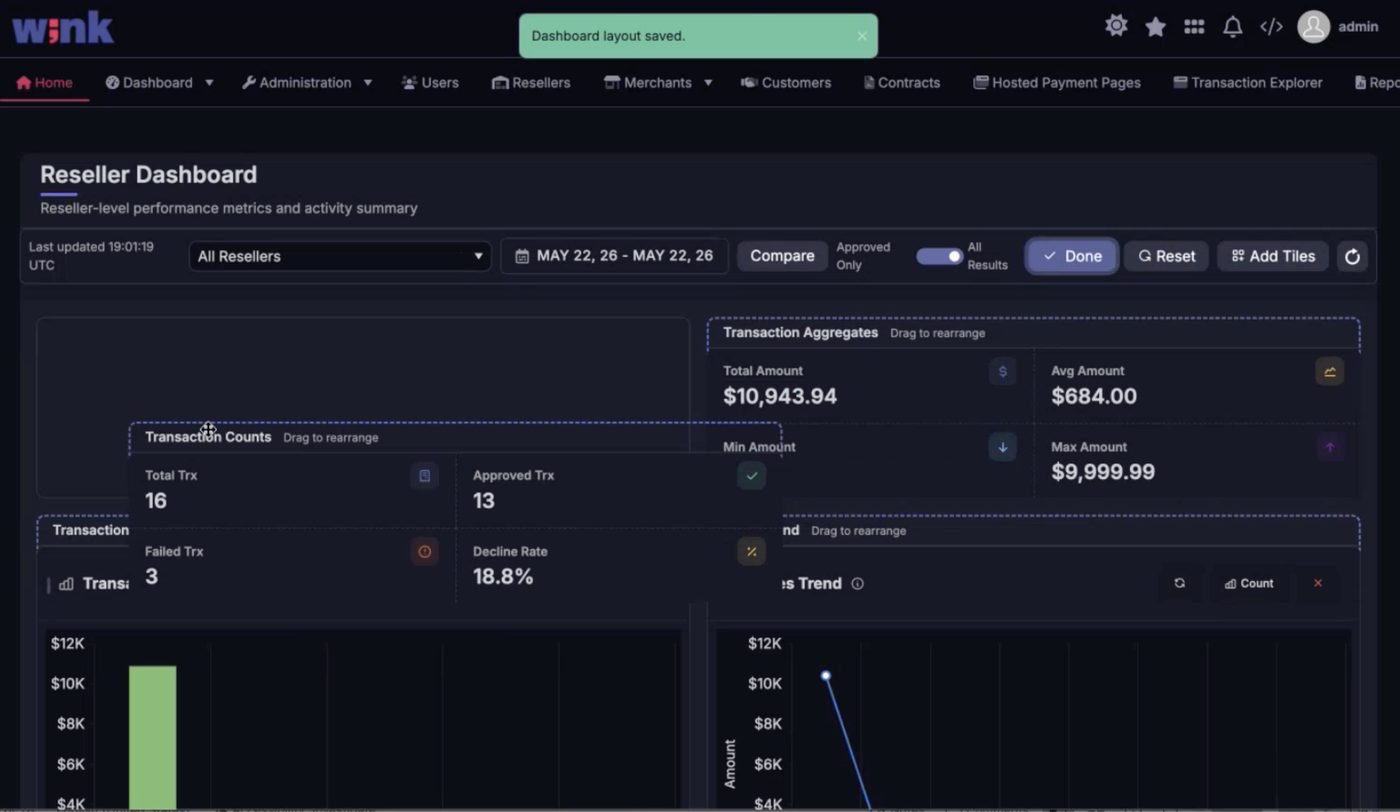Refresh the Trend chart tile
This screenshot has height=812, width=1400.
tap(1180, 583)
